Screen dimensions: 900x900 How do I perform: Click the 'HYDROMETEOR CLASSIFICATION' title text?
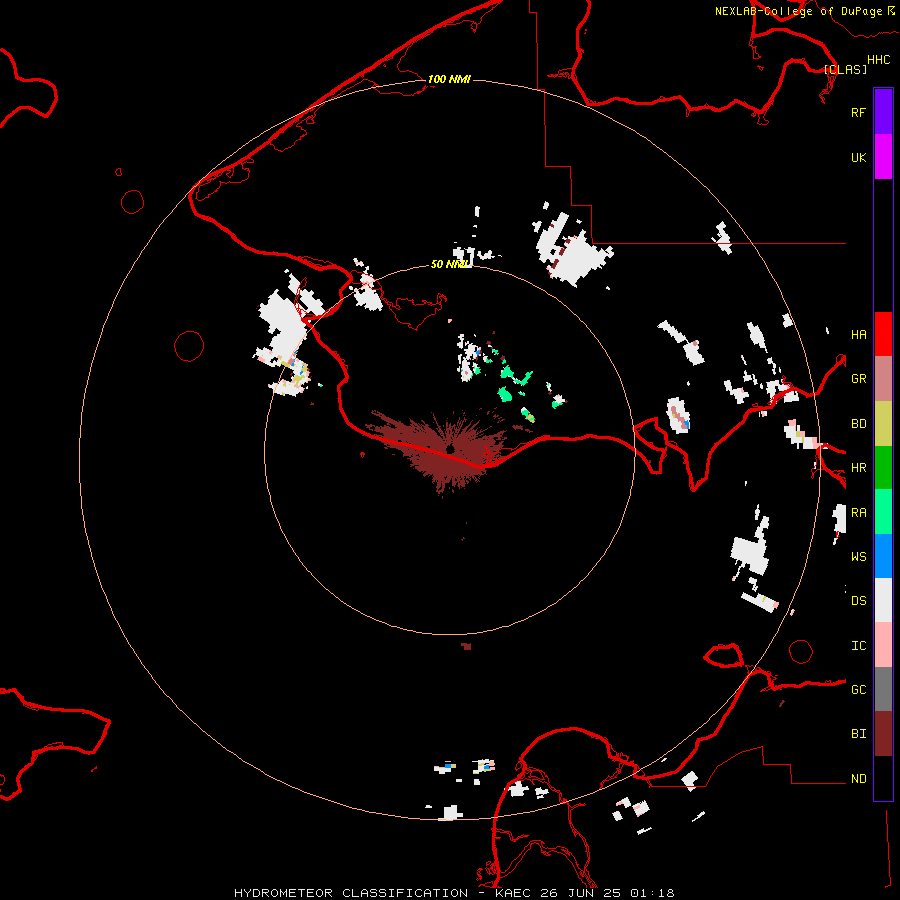[351, 893]
